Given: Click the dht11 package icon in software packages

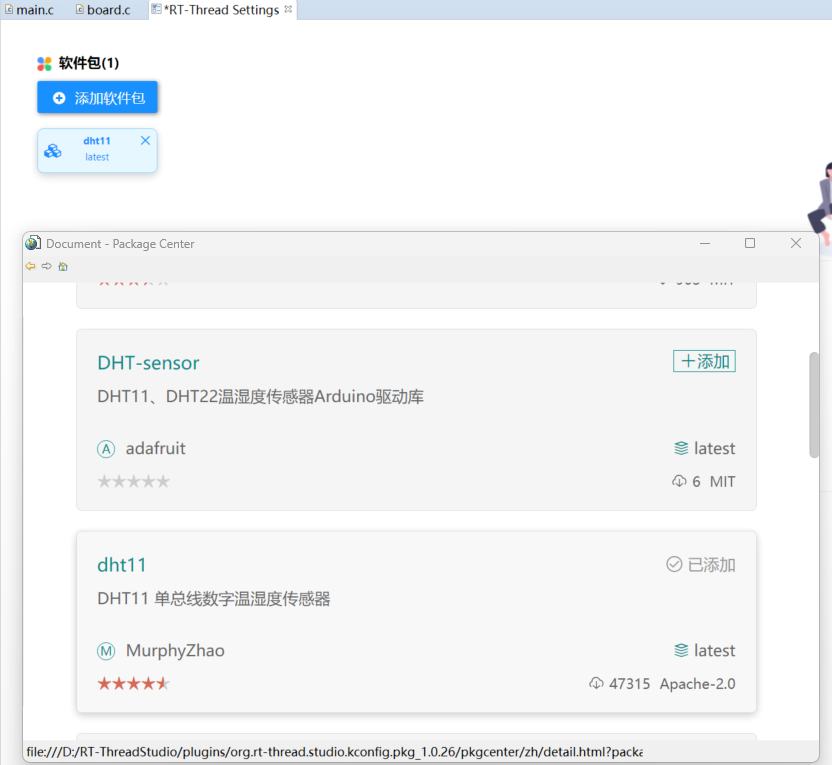Looking at the screenshot, I should click(52, 150).
